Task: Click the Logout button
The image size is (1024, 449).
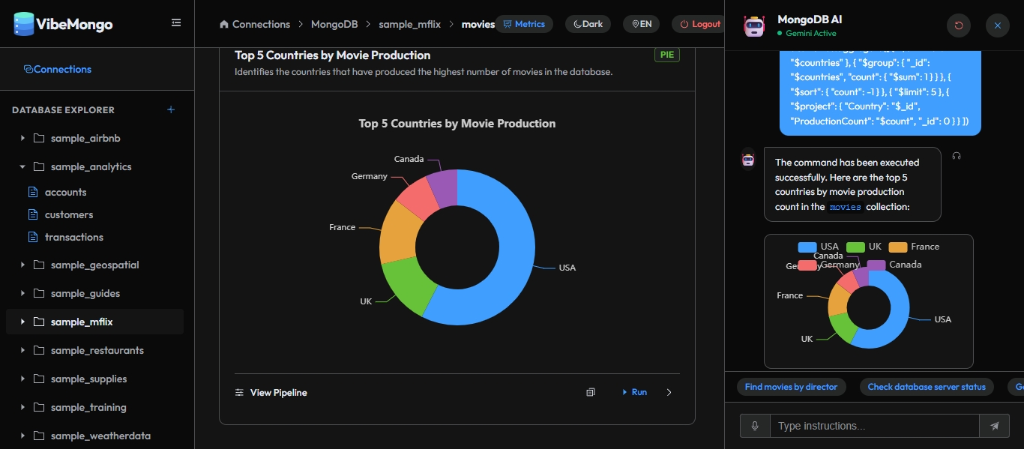Action: coord(699,24)
